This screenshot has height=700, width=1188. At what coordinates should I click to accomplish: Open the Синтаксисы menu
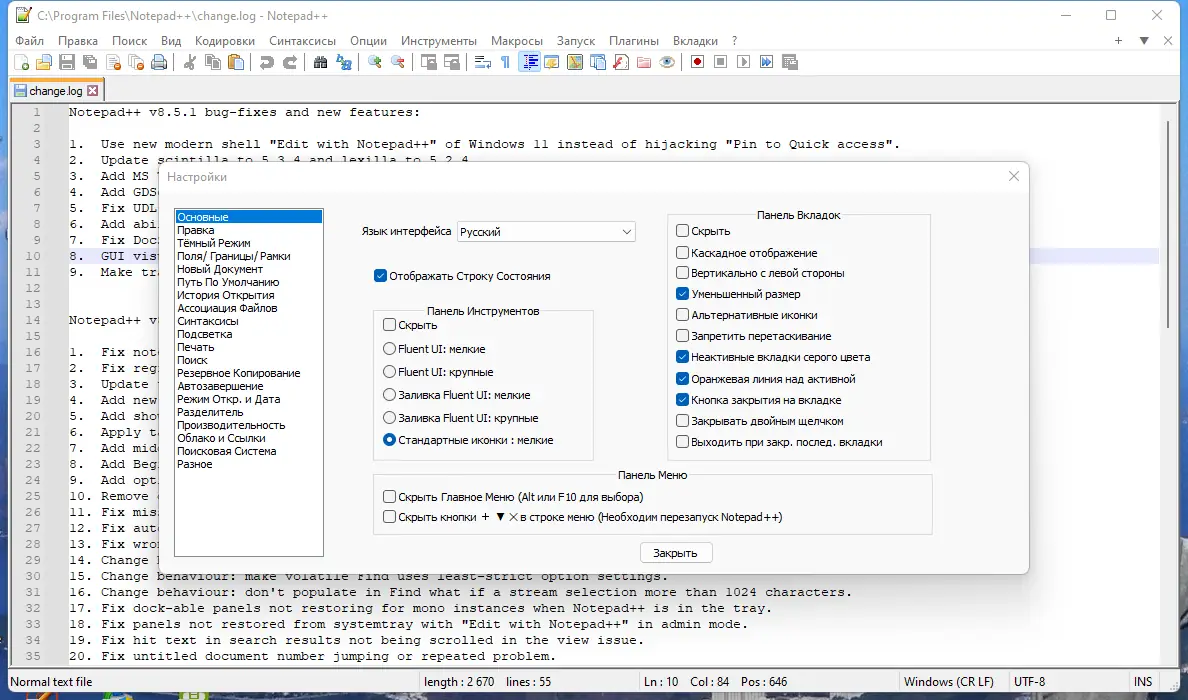(302, 41)
